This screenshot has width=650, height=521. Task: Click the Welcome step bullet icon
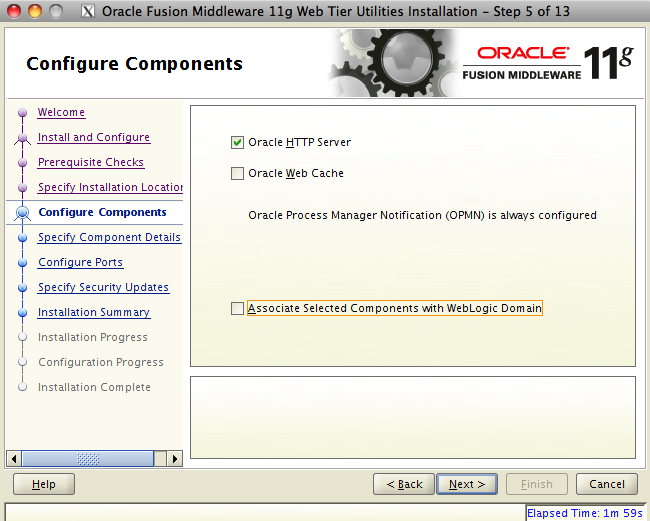pyautogui.click(x=22, y=113)
